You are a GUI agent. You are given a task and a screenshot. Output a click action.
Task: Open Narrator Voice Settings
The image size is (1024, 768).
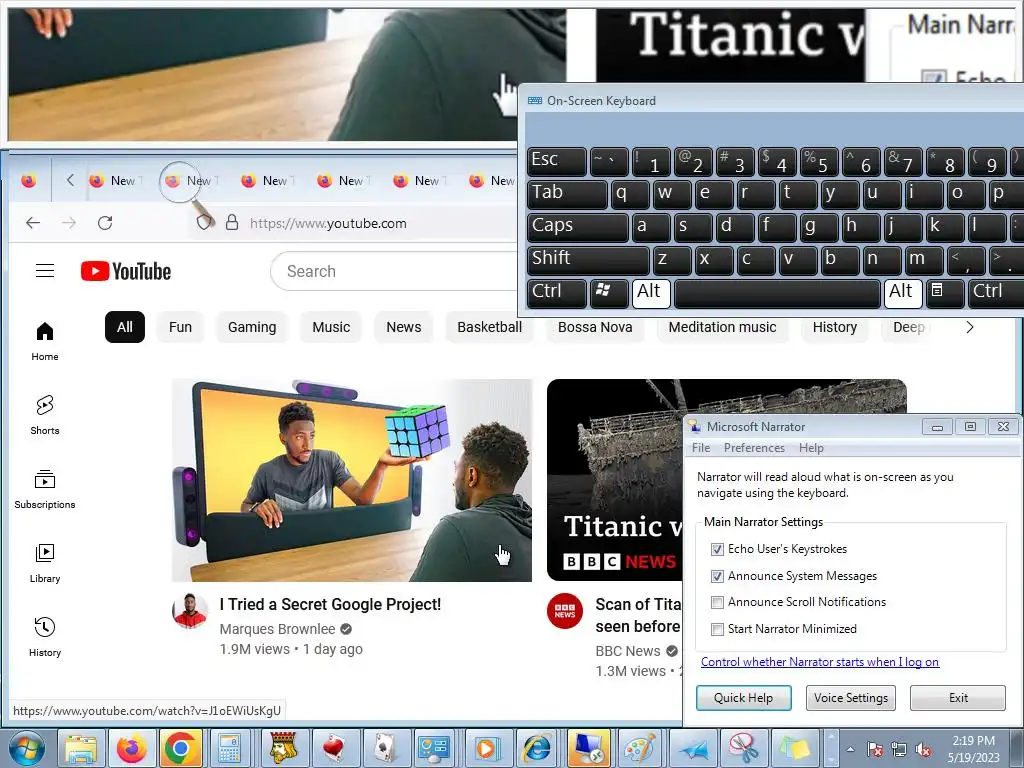tap(850, 697)
